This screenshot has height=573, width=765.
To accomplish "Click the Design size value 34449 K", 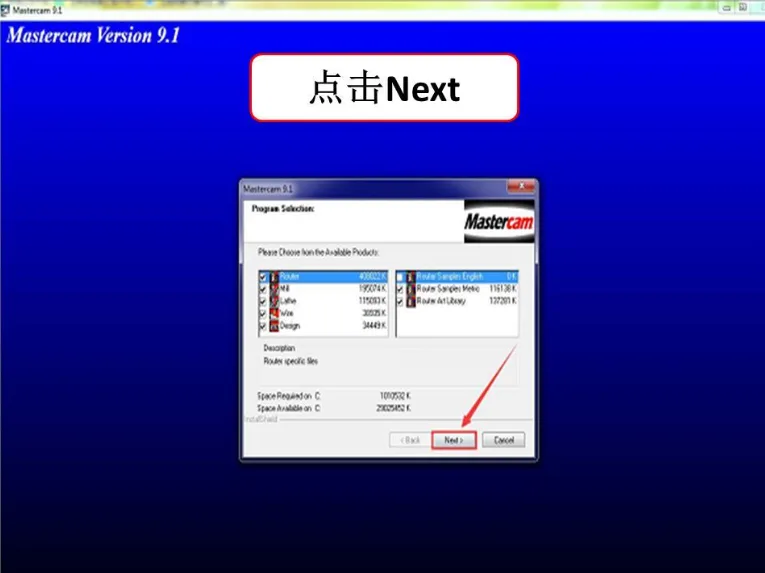I will [374, 326].
